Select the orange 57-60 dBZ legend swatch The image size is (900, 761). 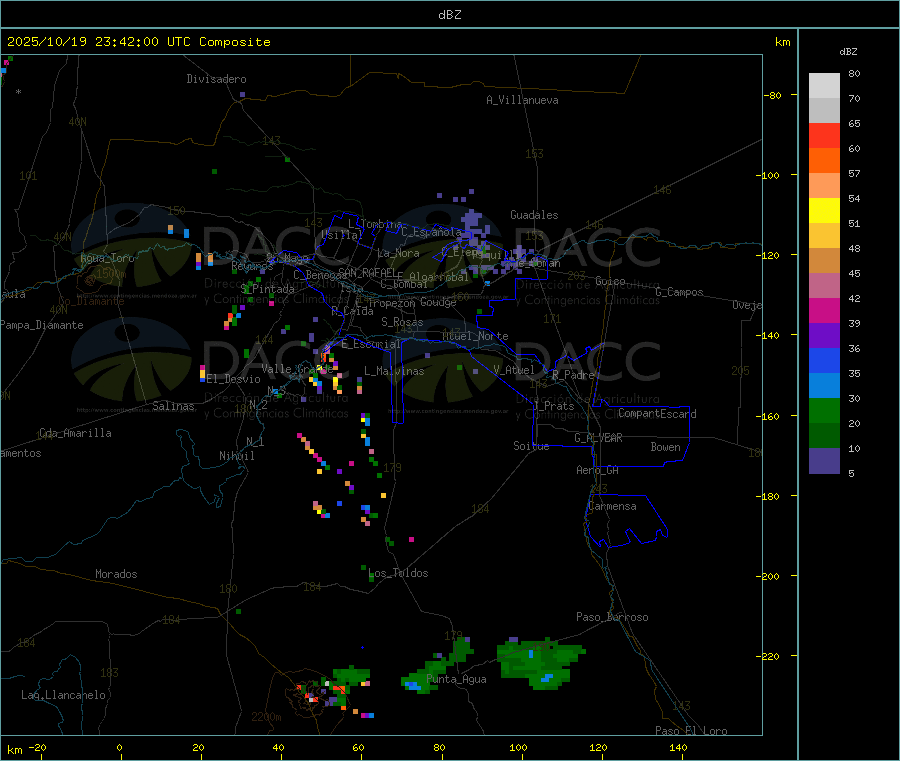(x=824, y=161)
